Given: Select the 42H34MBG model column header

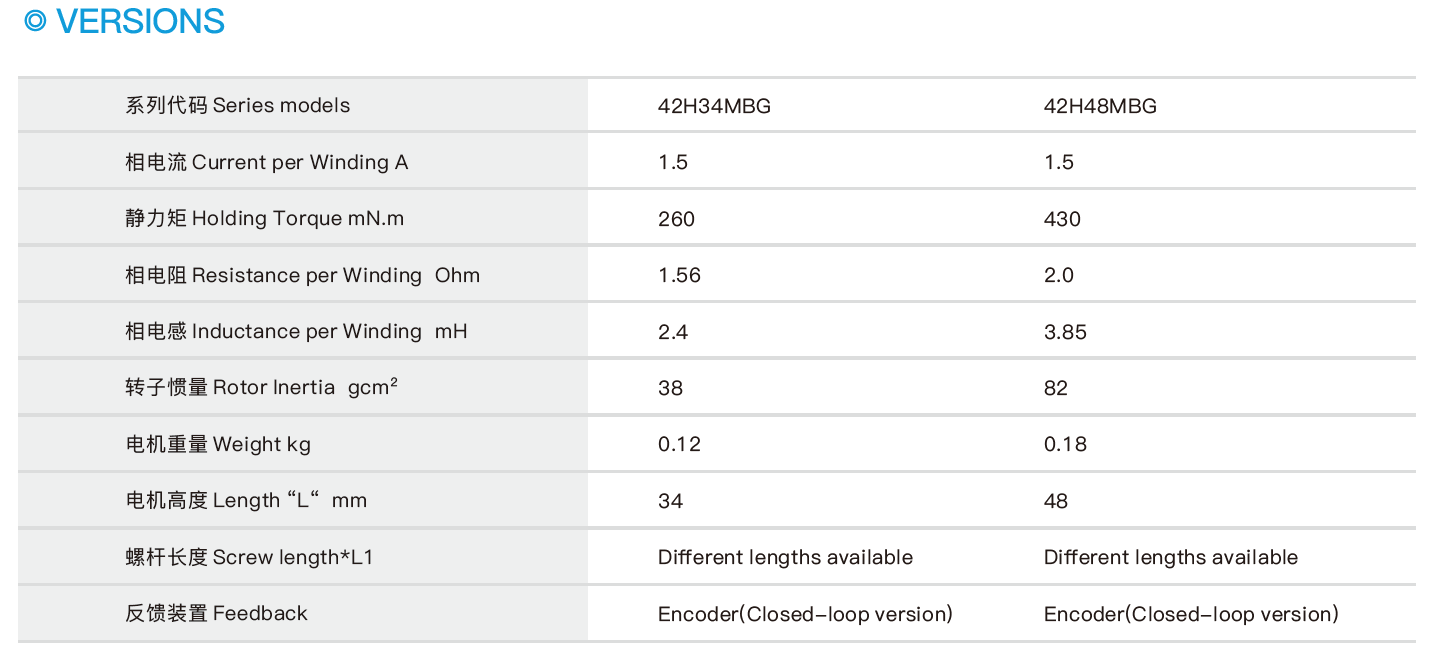Looking at the screenshot, I should pos(714,106).
